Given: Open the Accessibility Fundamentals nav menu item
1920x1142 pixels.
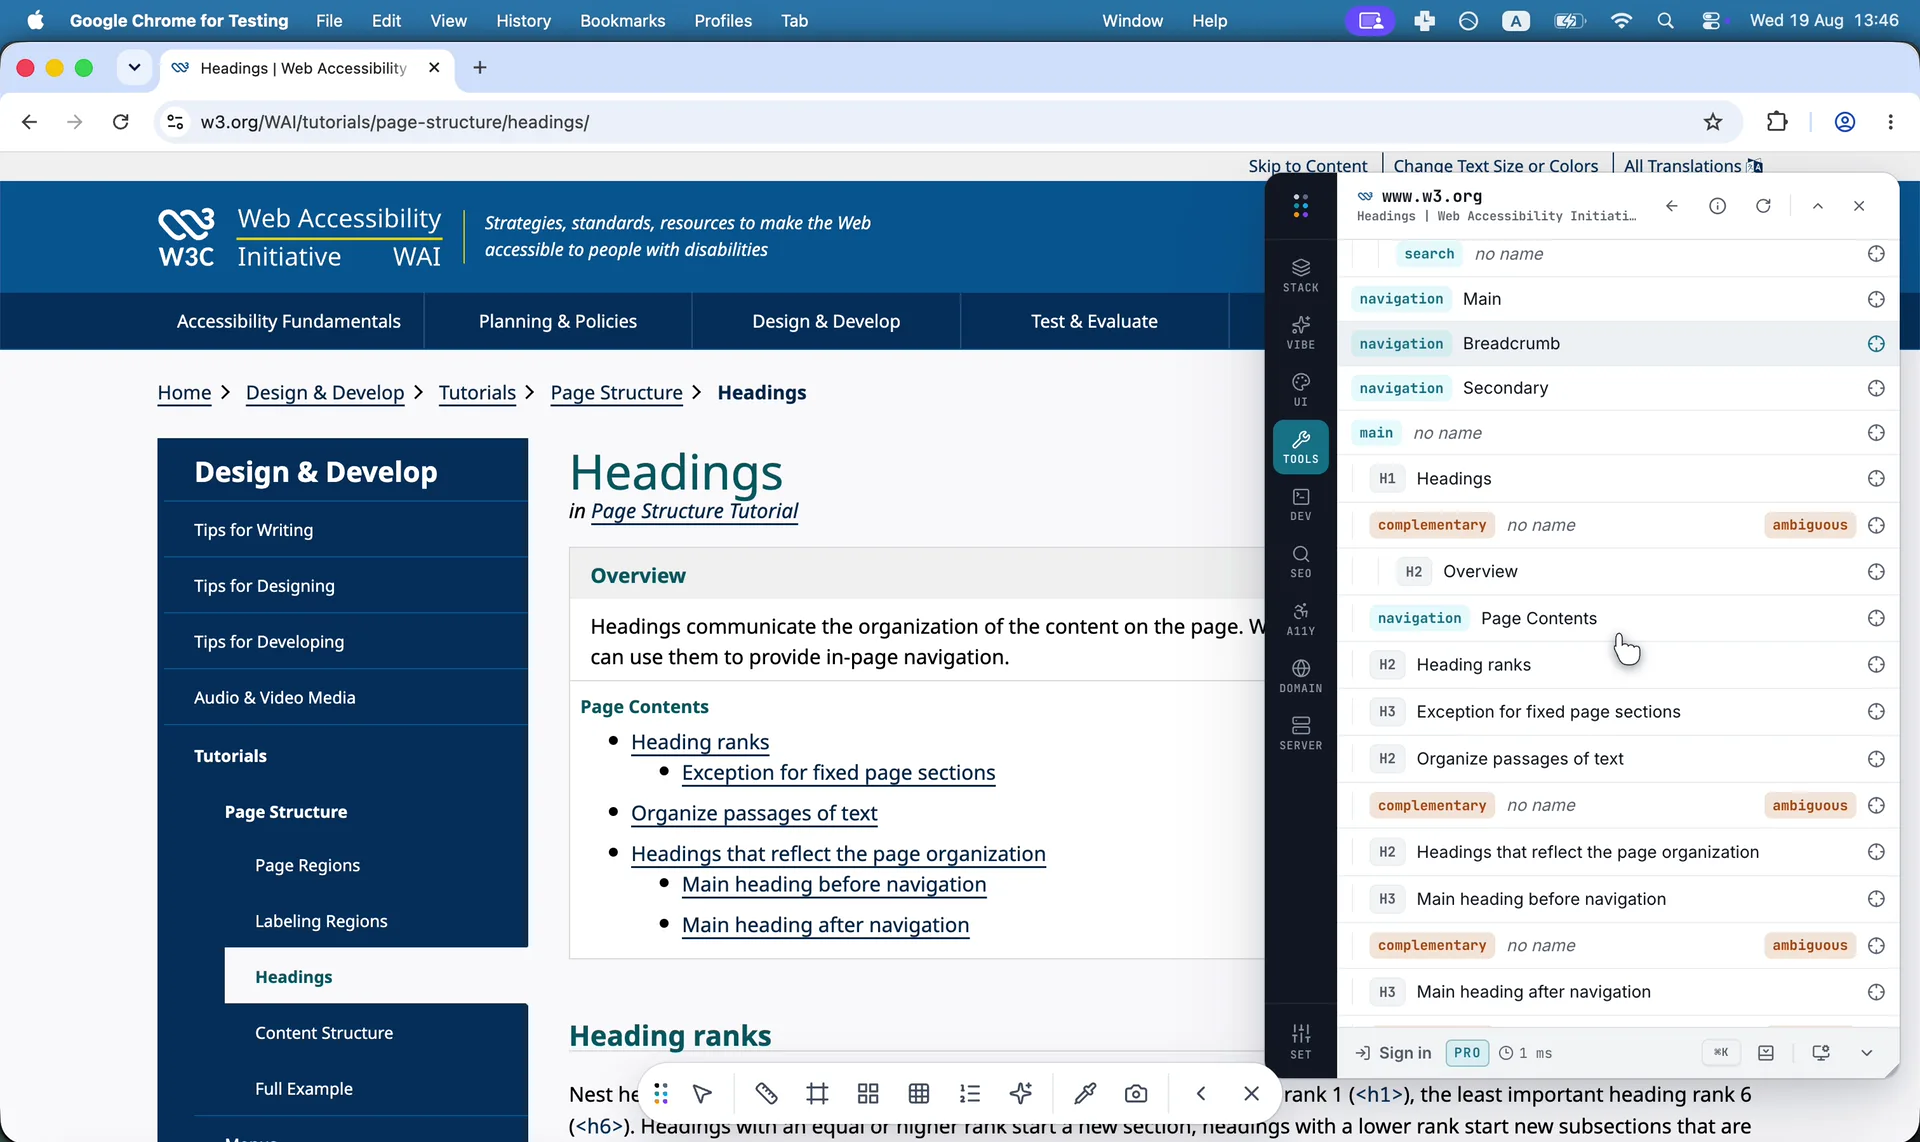Looking at the screenshot, I should click(289, 321).
